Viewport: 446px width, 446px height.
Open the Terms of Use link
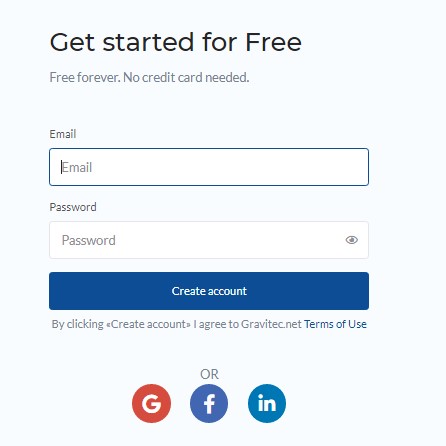click(x=335, y=324)
